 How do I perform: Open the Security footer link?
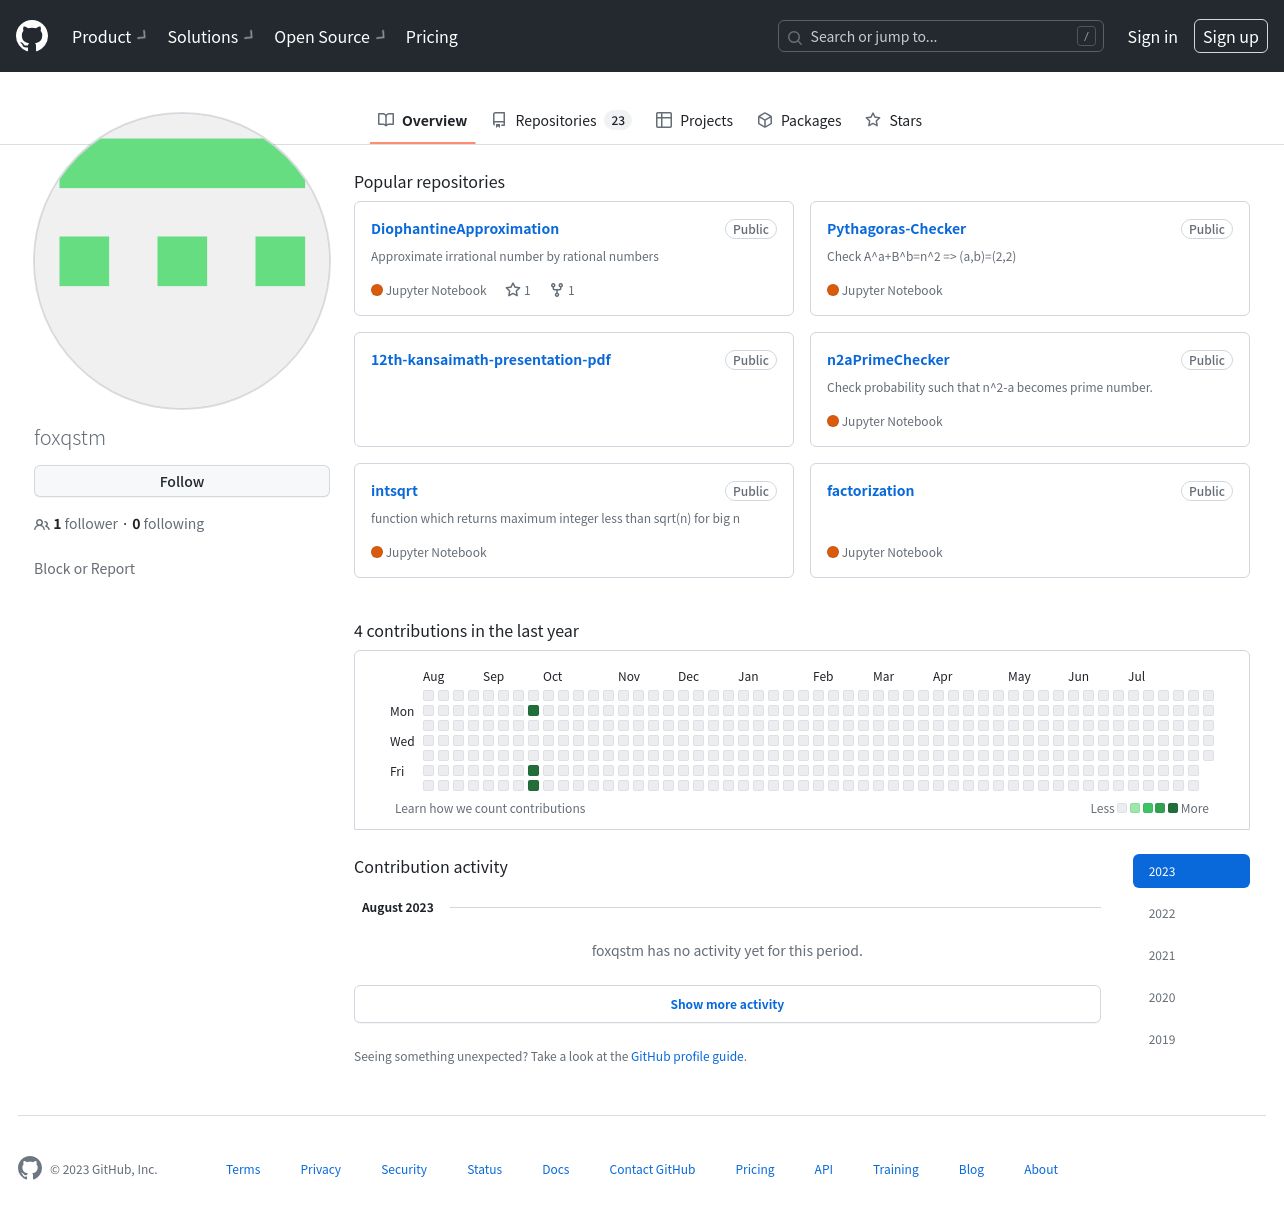tap(404, 1169)
